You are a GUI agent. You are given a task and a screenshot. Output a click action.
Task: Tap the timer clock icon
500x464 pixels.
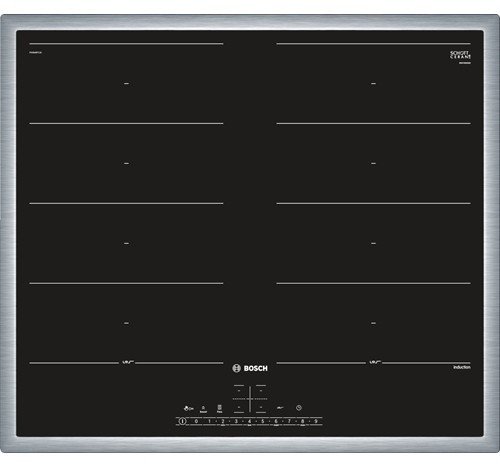(299, 408)
